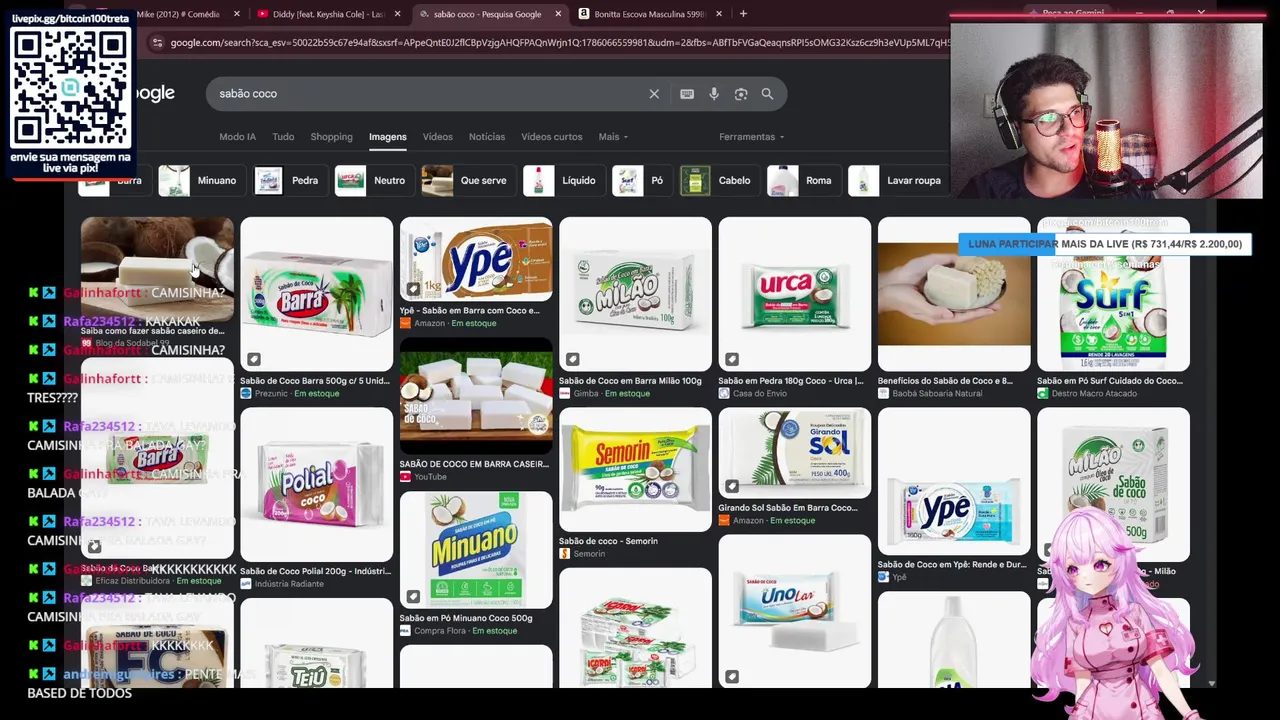The height and width of the screenshot is (720, 1280).
Task: Switch to the 'Diddy [feat. Keyshia Cole]' browser tab
Action: pyautogui.click(x=328, y=14)
